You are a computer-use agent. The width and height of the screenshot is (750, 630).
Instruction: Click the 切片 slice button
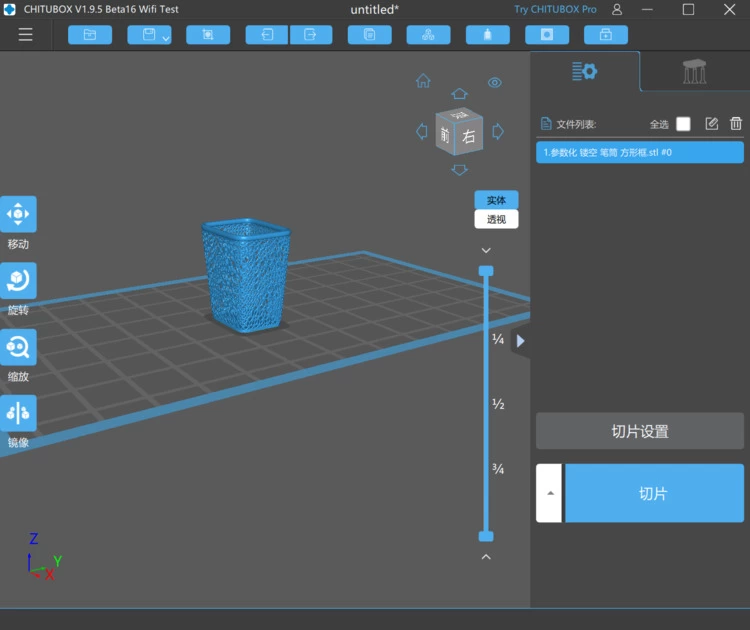(x=654, y=493)
